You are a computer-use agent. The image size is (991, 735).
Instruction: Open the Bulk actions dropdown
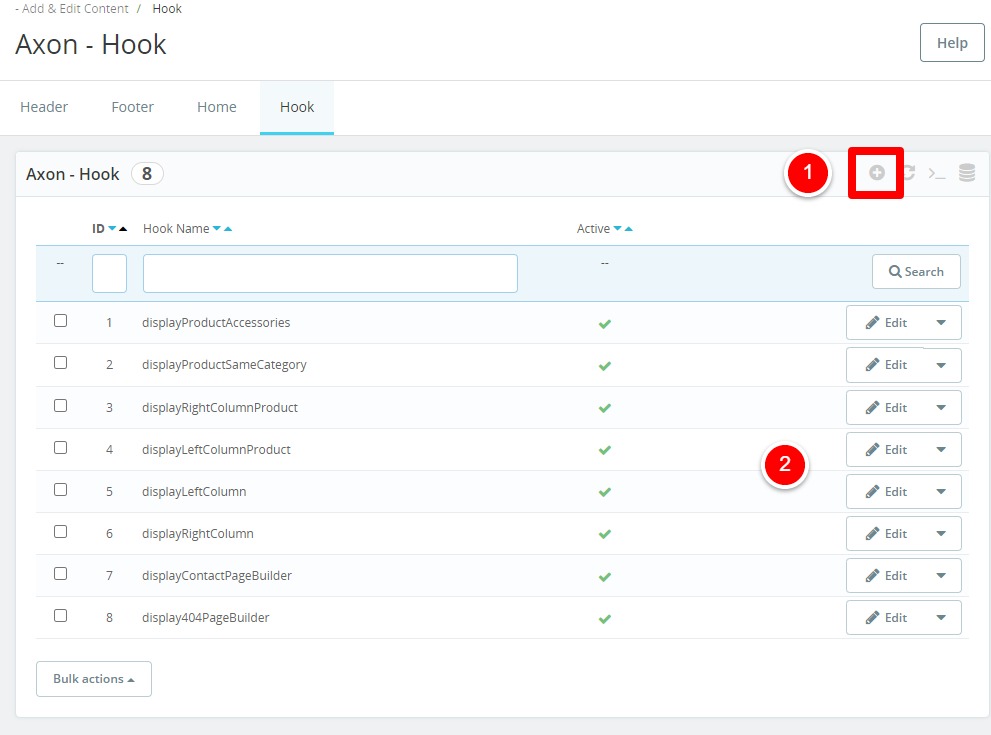tap(94, 679)
